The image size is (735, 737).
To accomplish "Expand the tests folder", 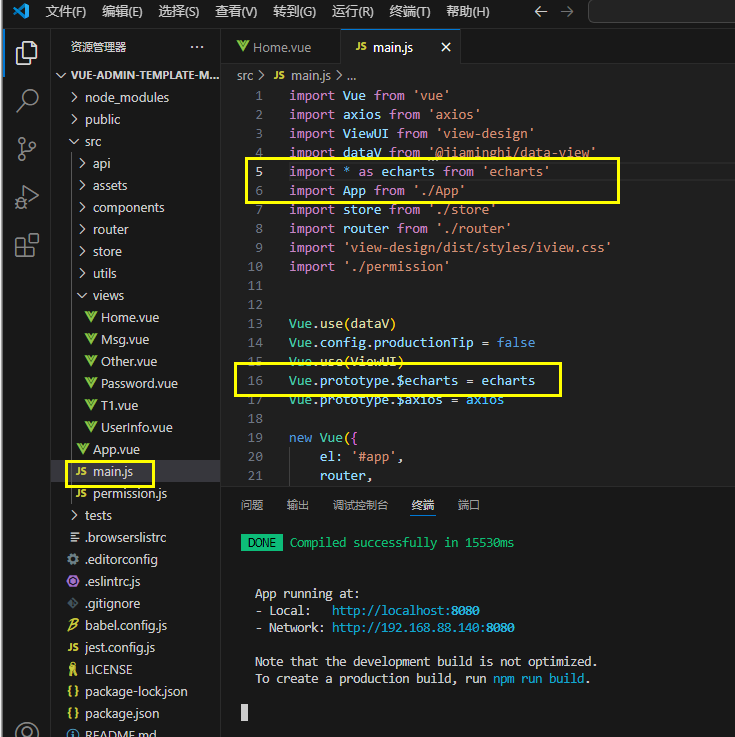I will coord(136,516).
